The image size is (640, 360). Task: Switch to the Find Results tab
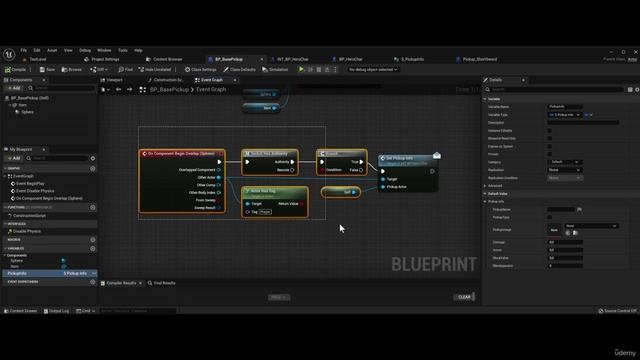162,283
